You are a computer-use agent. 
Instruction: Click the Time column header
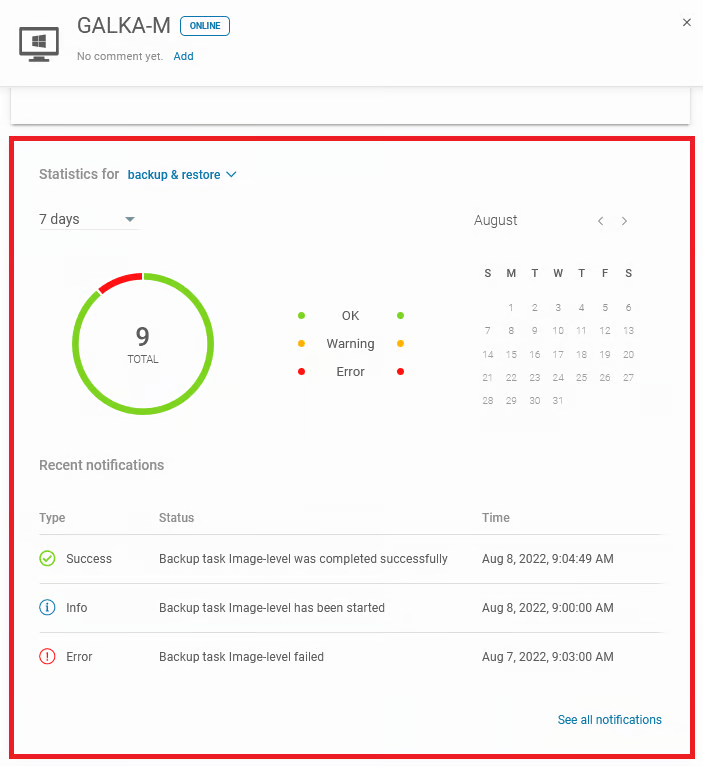point(495,518)
